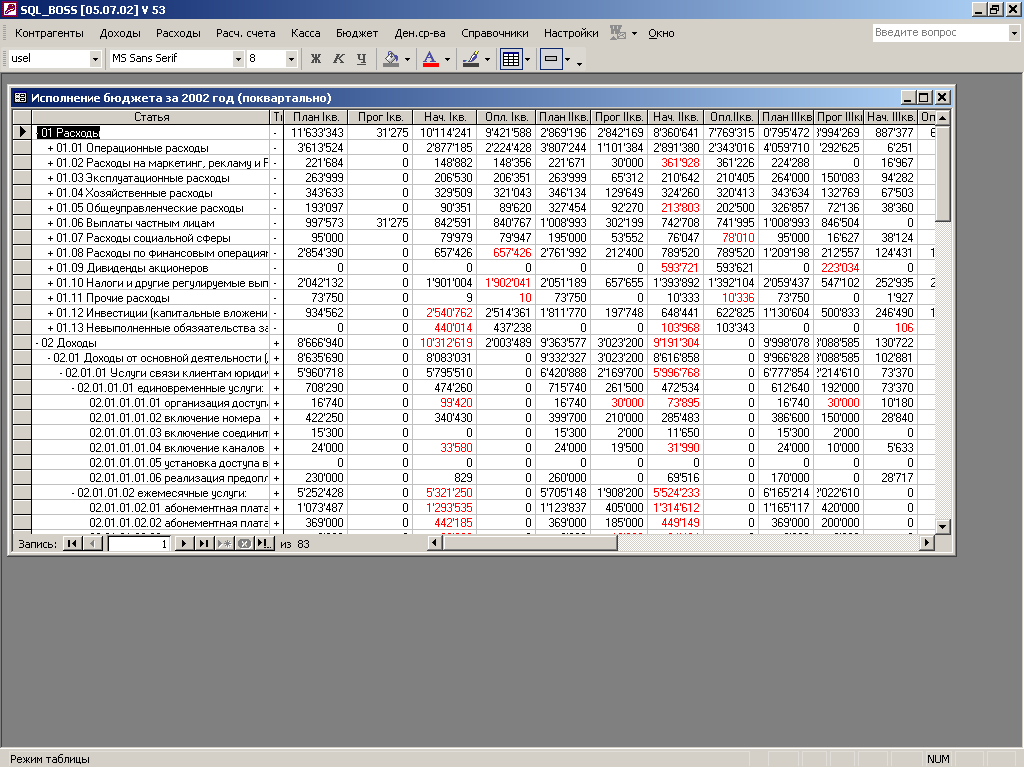Click the gridlines table icon
Image resolution: width=1024 pixels, height=768 pixels.
click(x=510, y=59)
